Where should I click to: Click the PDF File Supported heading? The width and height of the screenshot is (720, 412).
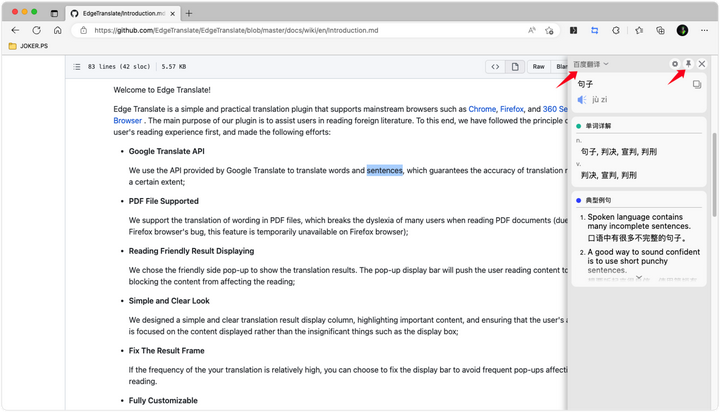click(163, 201)
